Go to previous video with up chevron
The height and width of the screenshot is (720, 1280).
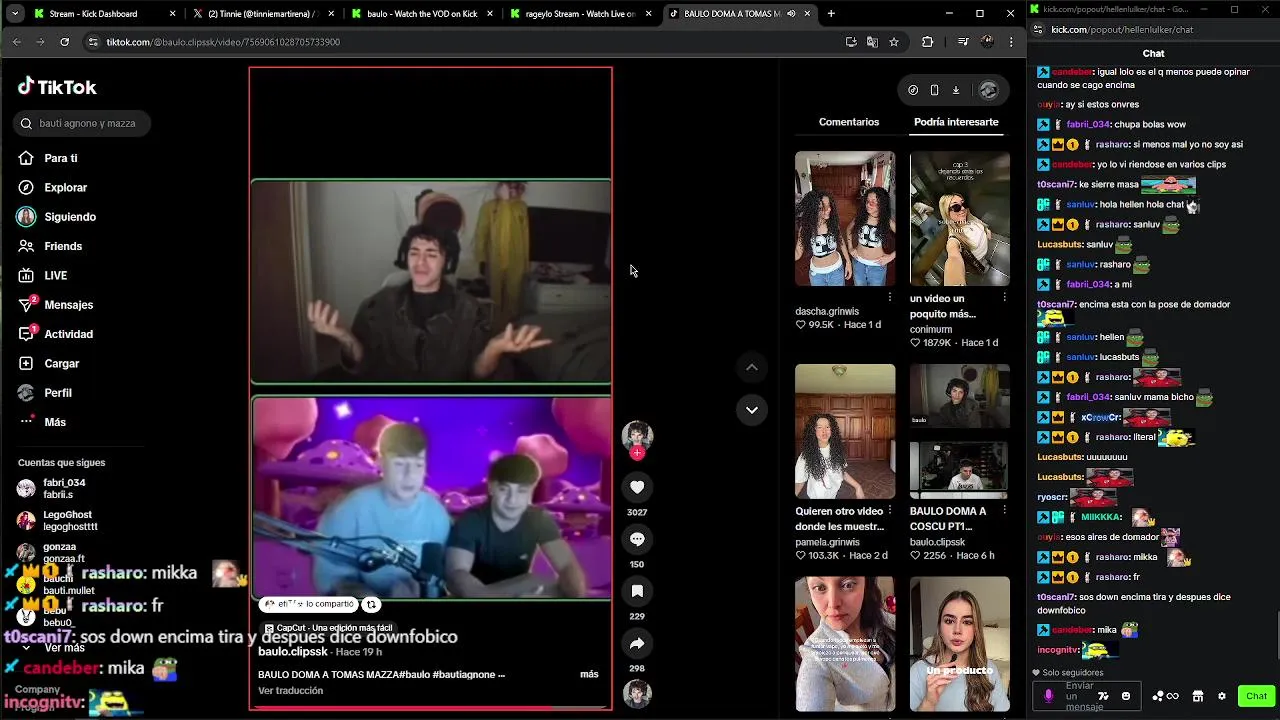tap(752, 367)
